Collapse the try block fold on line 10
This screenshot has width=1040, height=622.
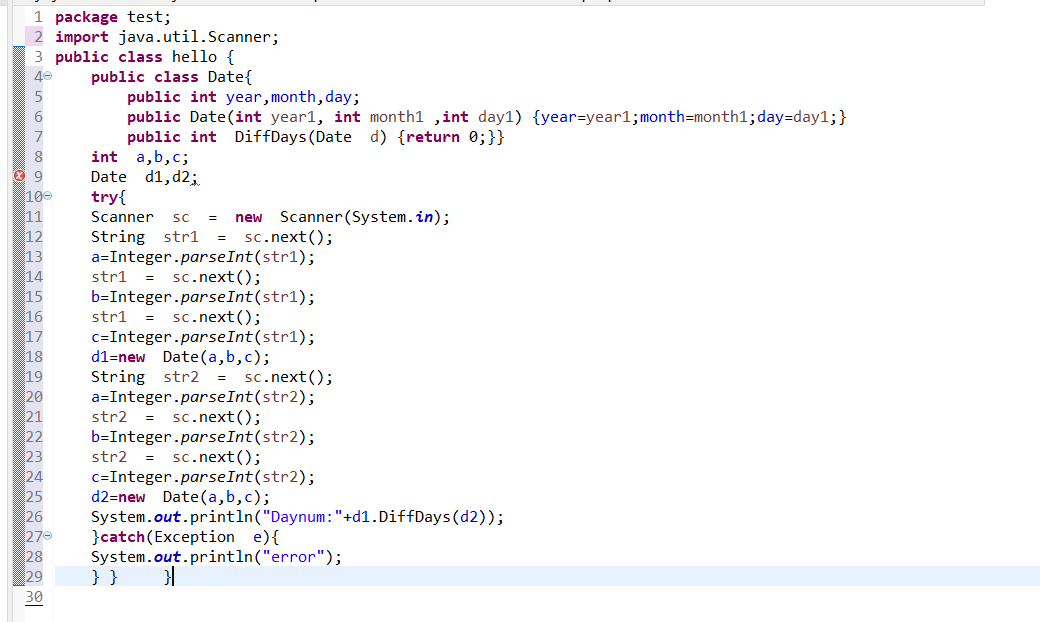48,196
